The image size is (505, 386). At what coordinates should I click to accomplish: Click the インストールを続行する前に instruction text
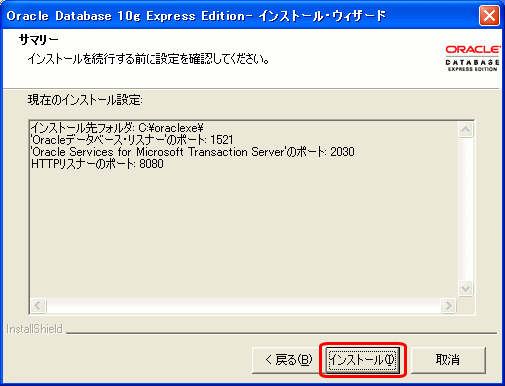pyautogui.click(x=148, y=59)
